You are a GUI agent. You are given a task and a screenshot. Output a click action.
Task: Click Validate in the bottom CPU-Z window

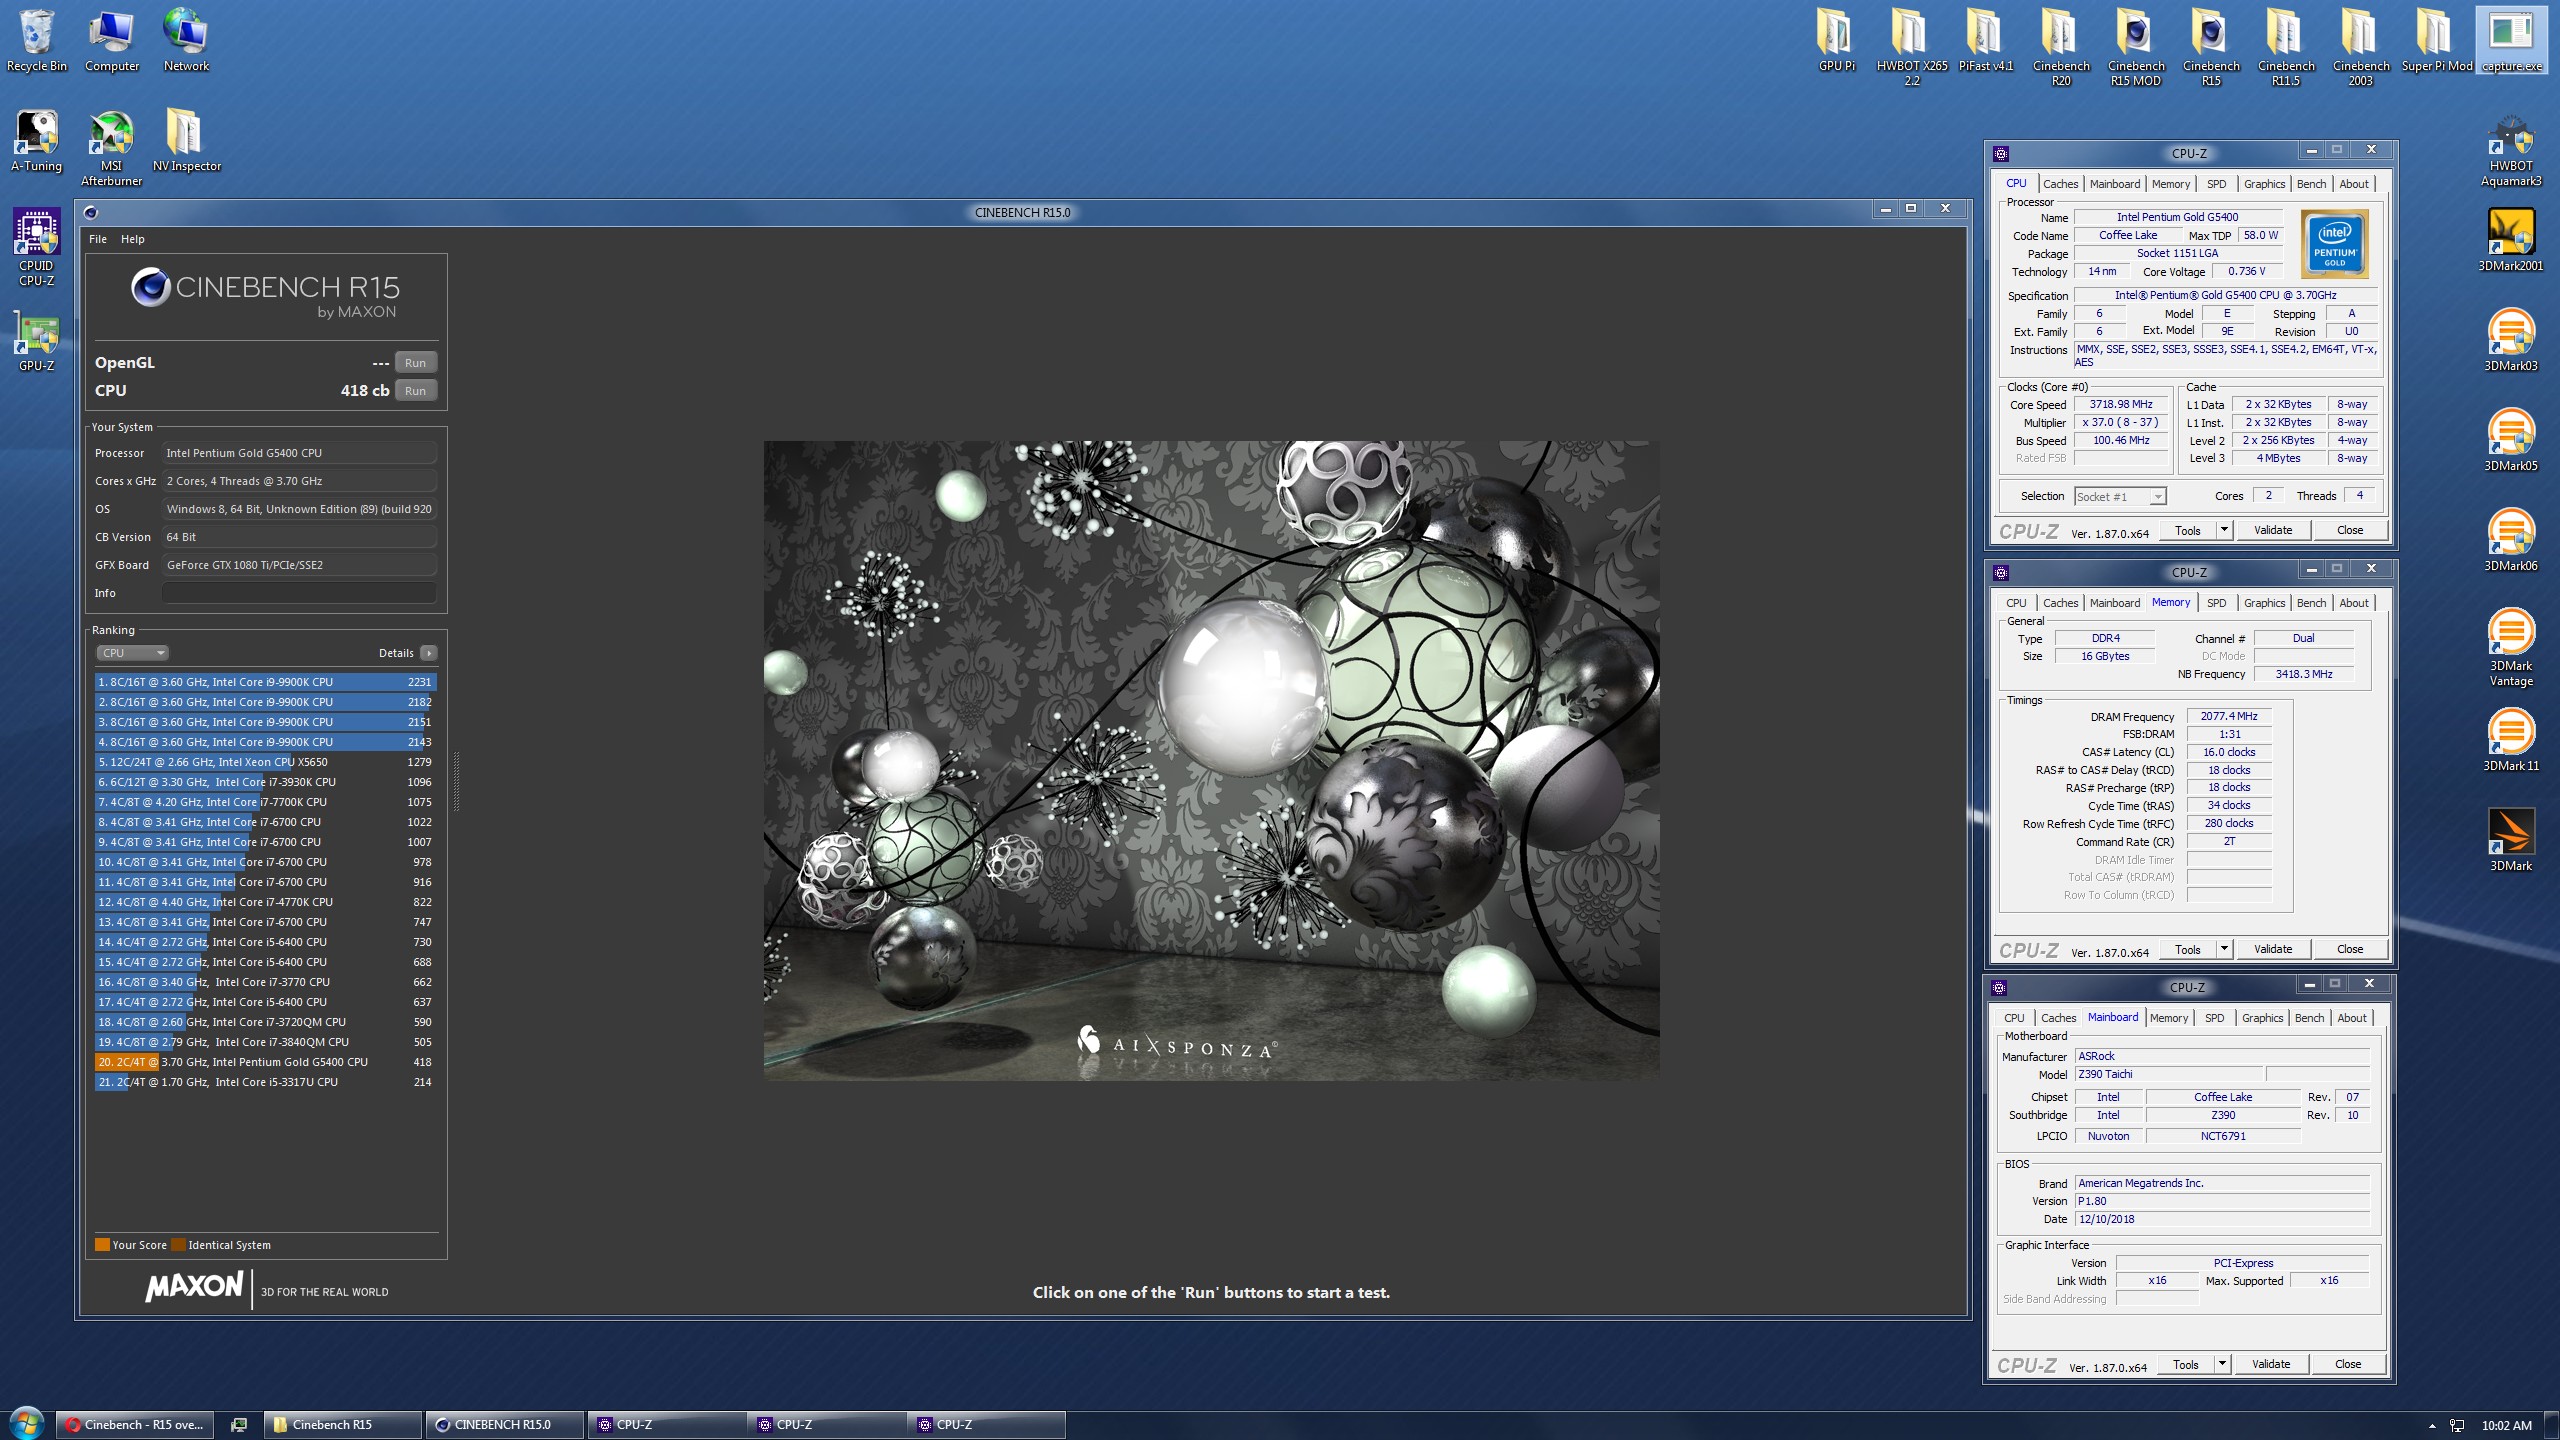pyautogui.click(x=2270, y=1364)
